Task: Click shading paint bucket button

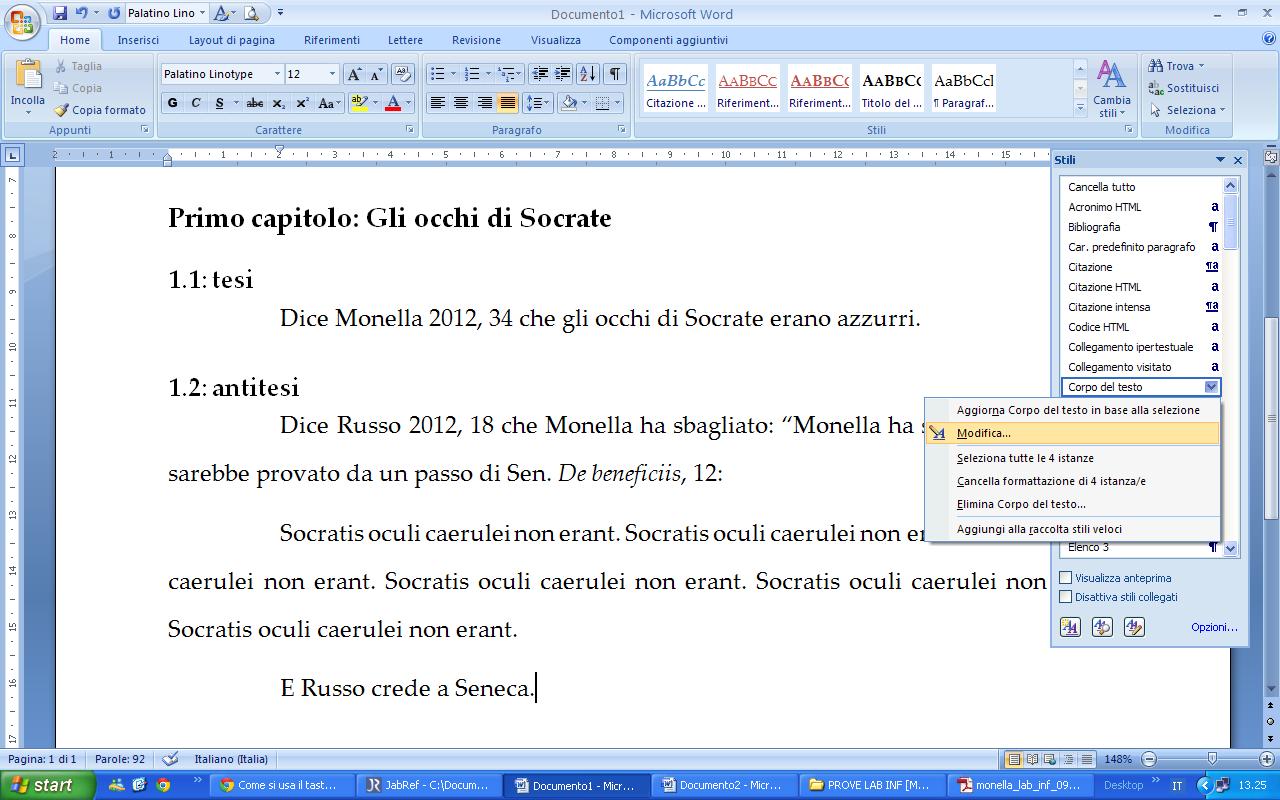Action: click(569, 103)
